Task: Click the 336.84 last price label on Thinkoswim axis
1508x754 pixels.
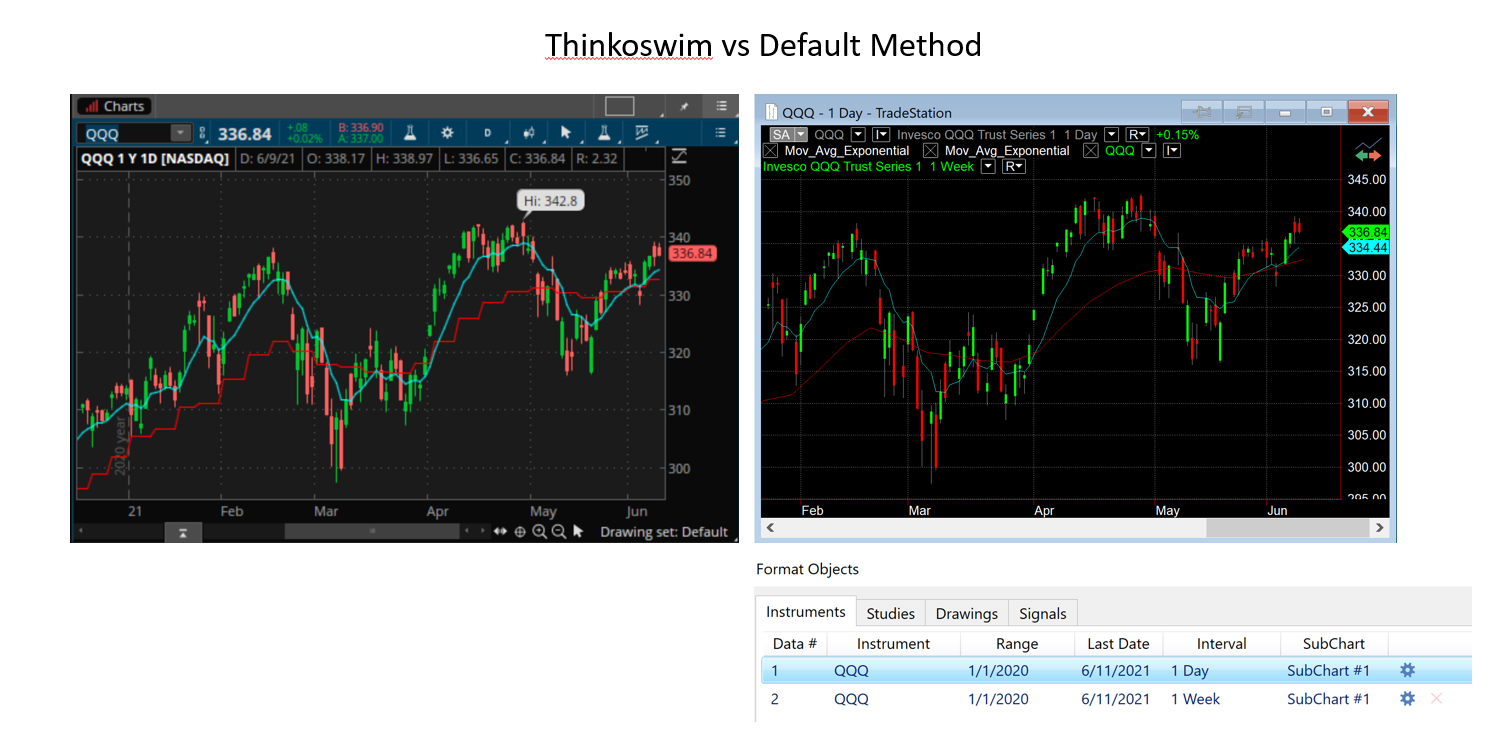Action: pyautogui.click(x=692, y=254)
